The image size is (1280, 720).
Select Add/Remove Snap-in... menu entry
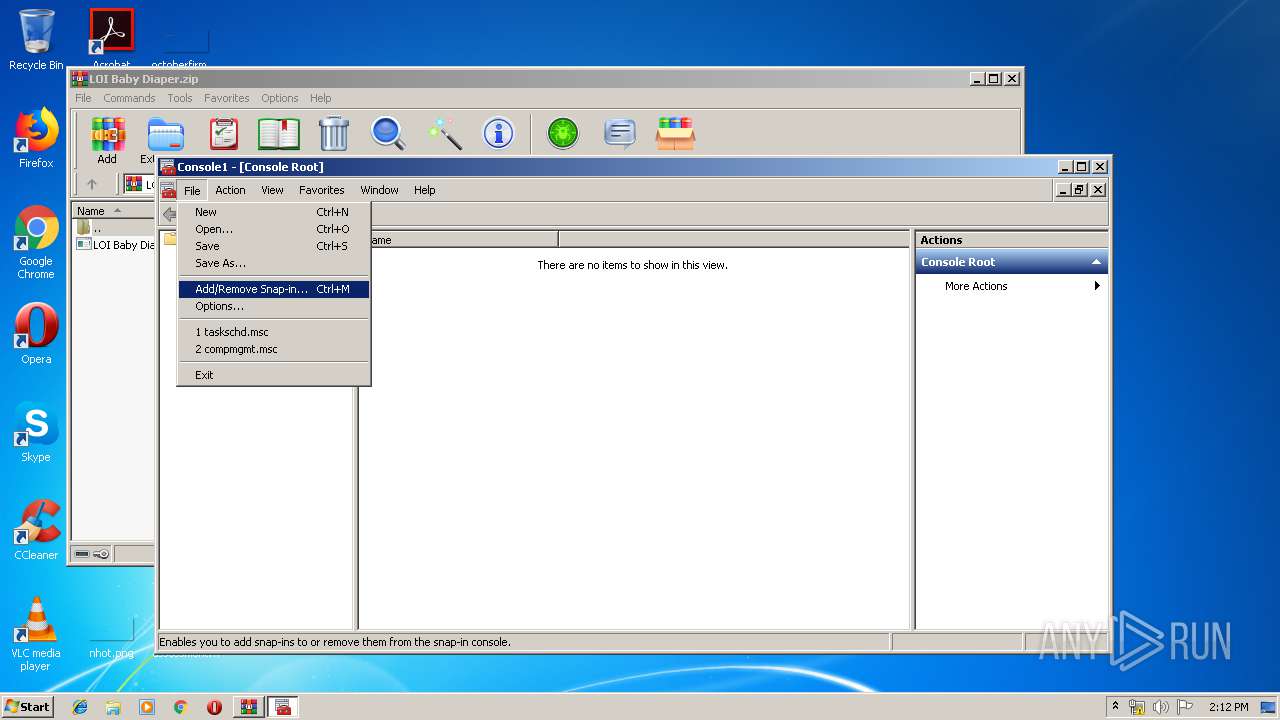(x=274, y=289)
